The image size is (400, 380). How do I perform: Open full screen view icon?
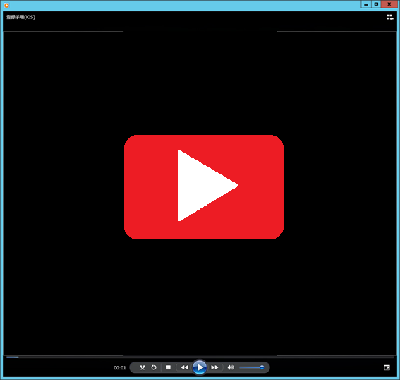(387, 367)
